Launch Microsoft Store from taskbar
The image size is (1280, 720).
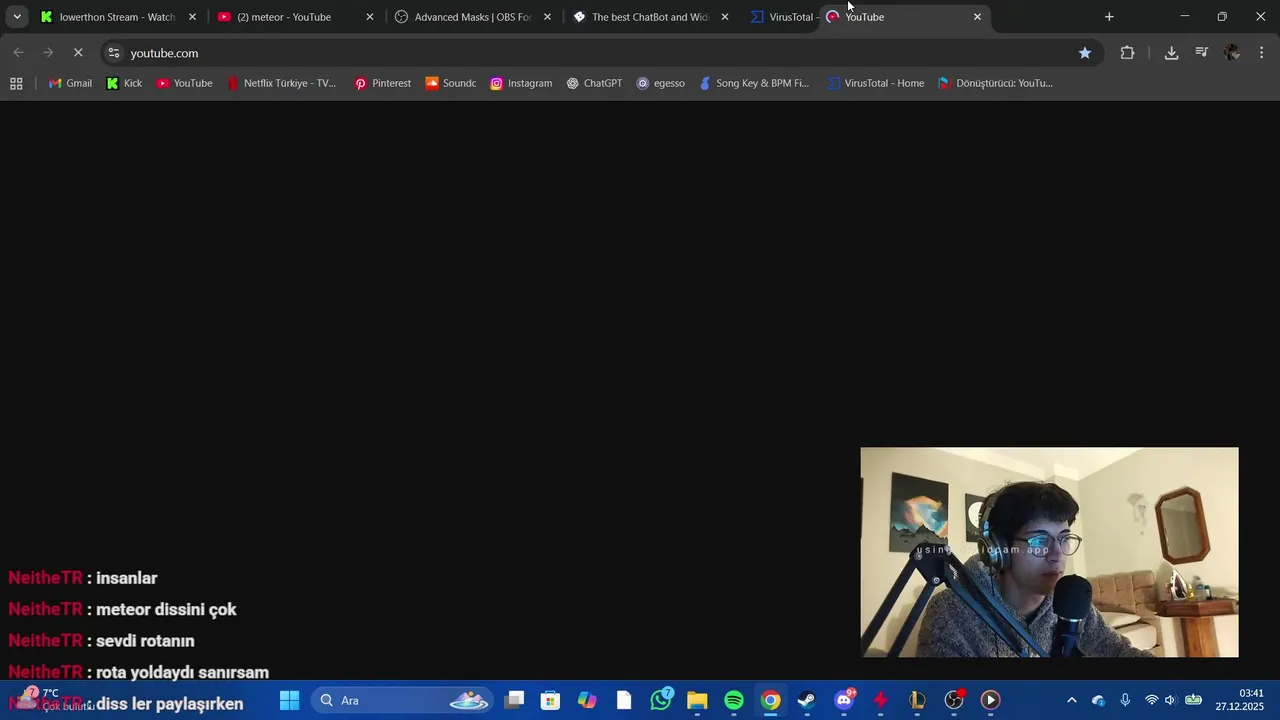550,700
